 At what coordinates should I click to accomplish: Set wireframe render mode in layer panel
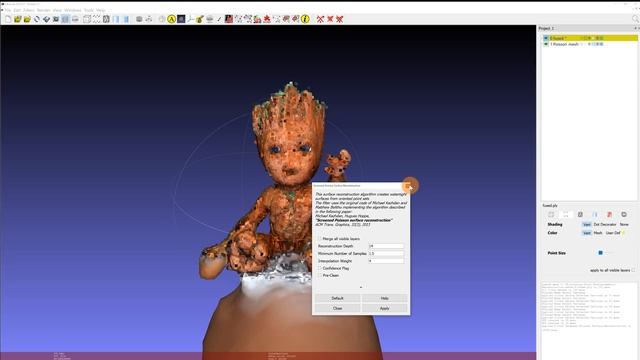[x=580, y=214]
